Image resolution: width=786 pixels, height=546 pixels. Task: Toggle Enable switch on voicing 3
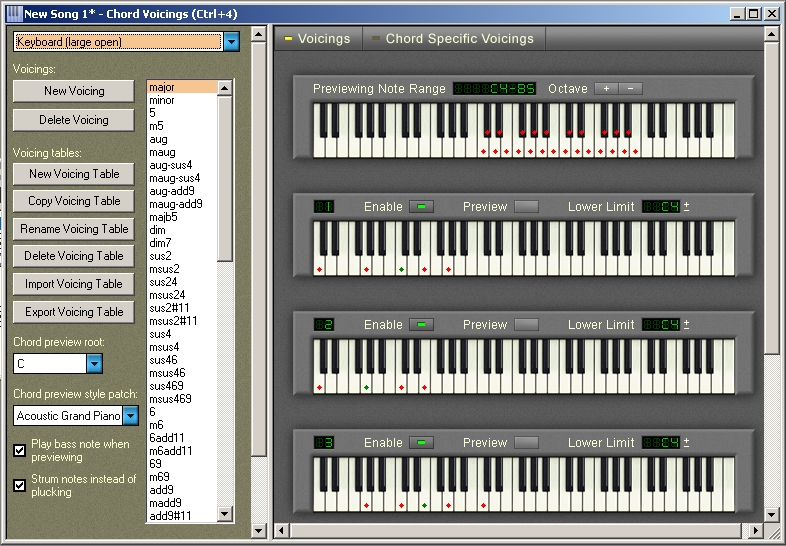(x=421, y=443)
